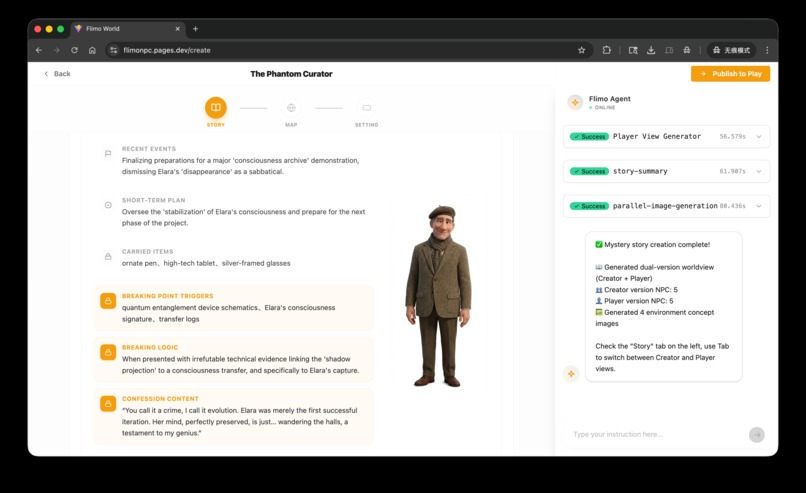Click the address bar URL flimonpc.pages.dev/create
The height and width of the screenshot is (493, 806).
(x=167, y=50)
